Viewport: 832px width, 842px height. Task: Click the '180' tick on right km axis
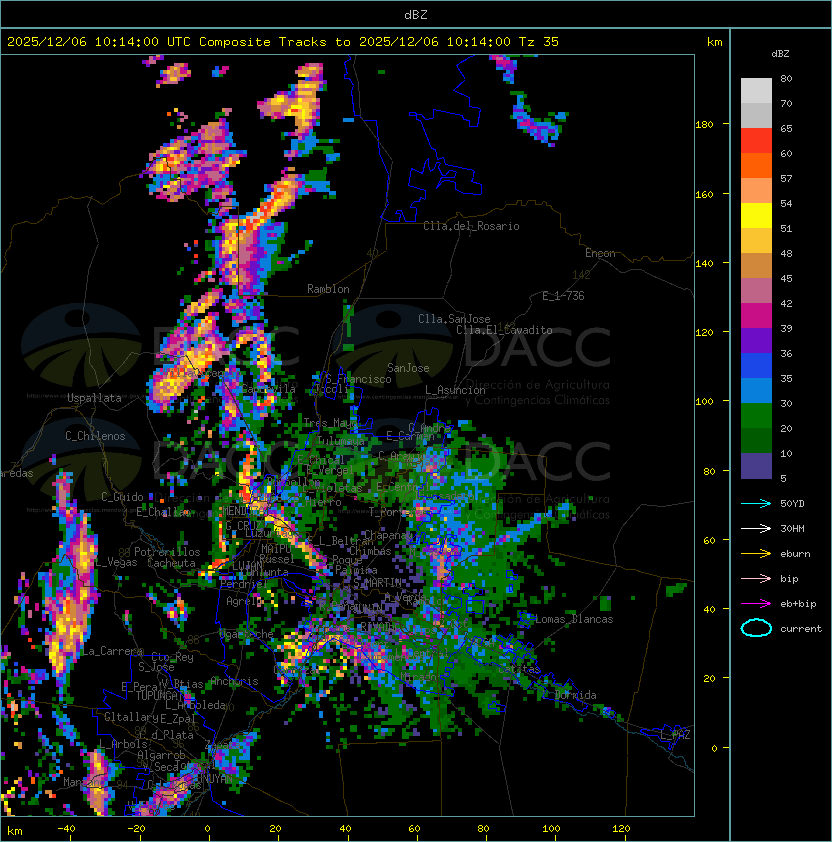coord(704,125)
